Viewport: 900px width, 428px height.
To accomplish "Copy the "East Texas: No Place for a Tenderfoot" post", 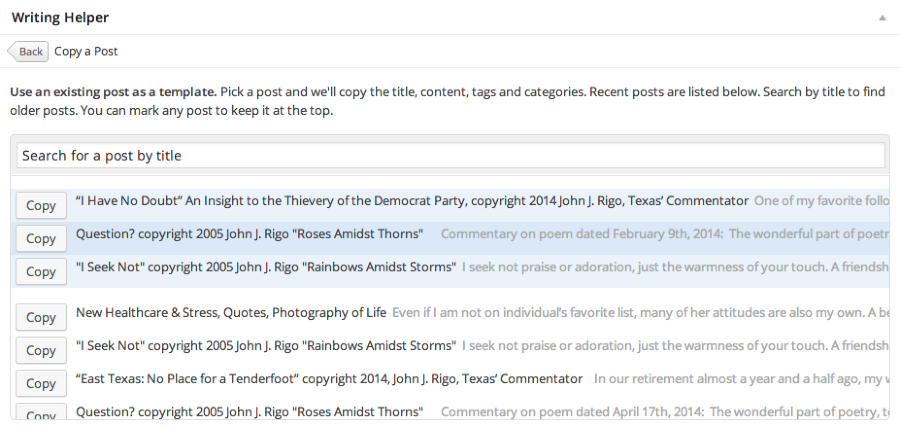I will click(x=41, y=383).
